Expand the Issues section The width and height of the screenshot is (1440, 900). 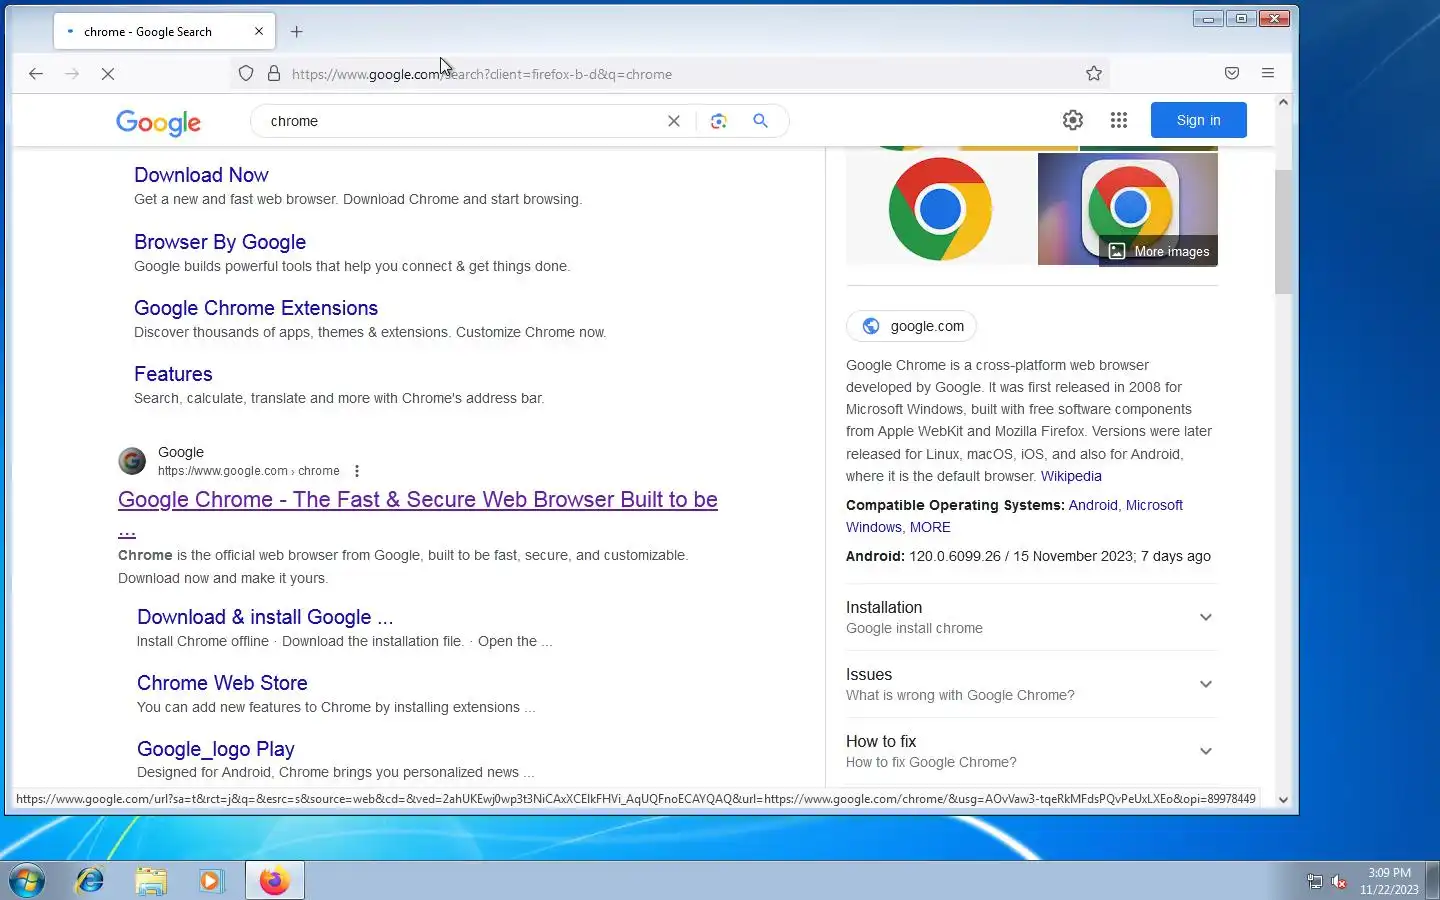tap(1031, 684)
